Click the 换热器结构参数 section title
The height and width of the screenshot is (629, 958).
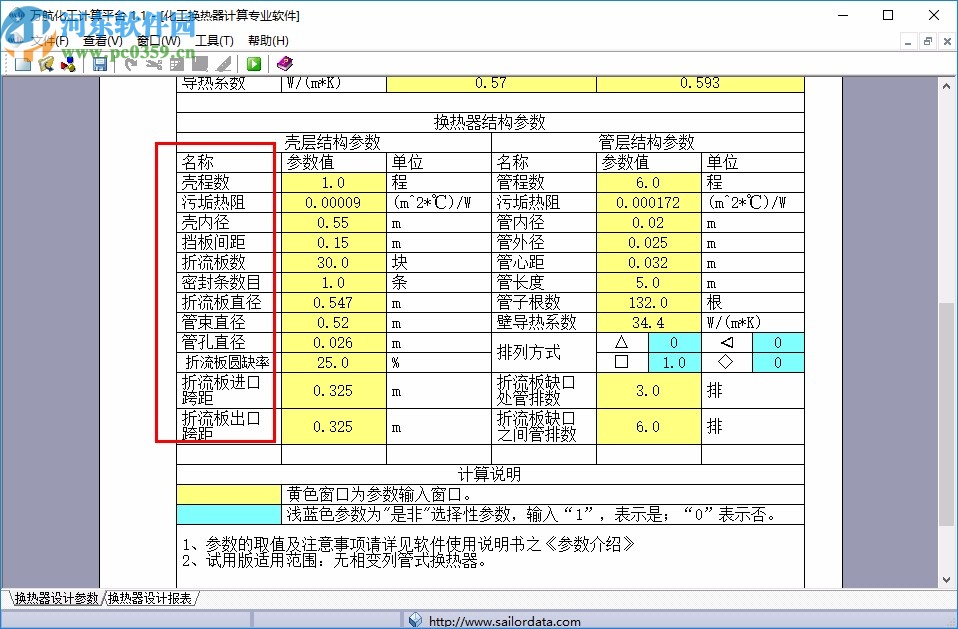tap(490, 122)
